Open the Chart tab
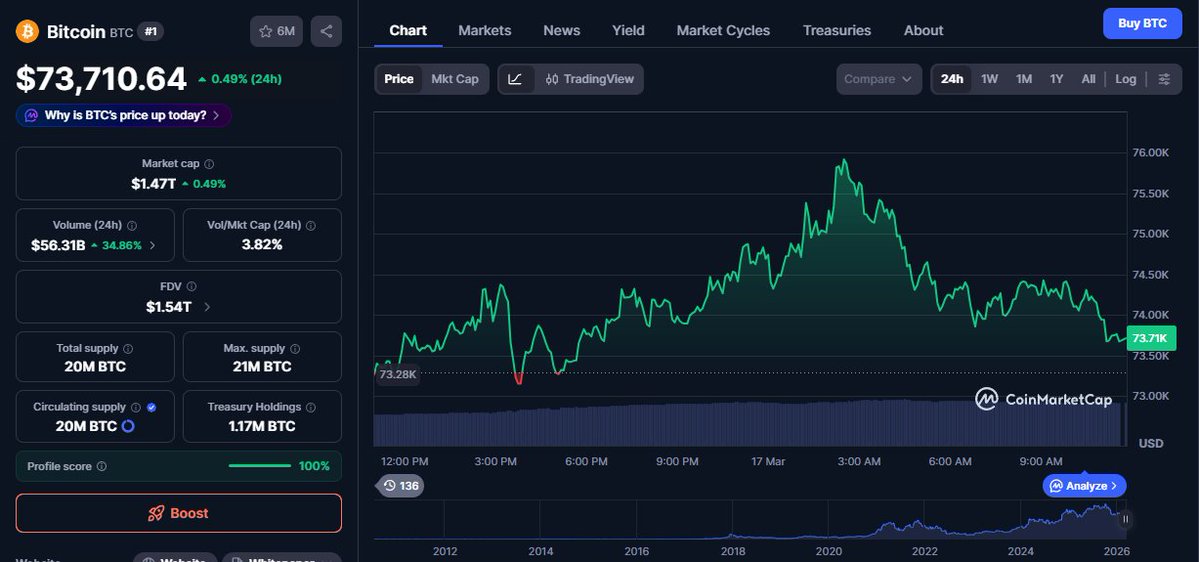The height and width of the screenshot is (562, 1199). click(x=408, y=31)
